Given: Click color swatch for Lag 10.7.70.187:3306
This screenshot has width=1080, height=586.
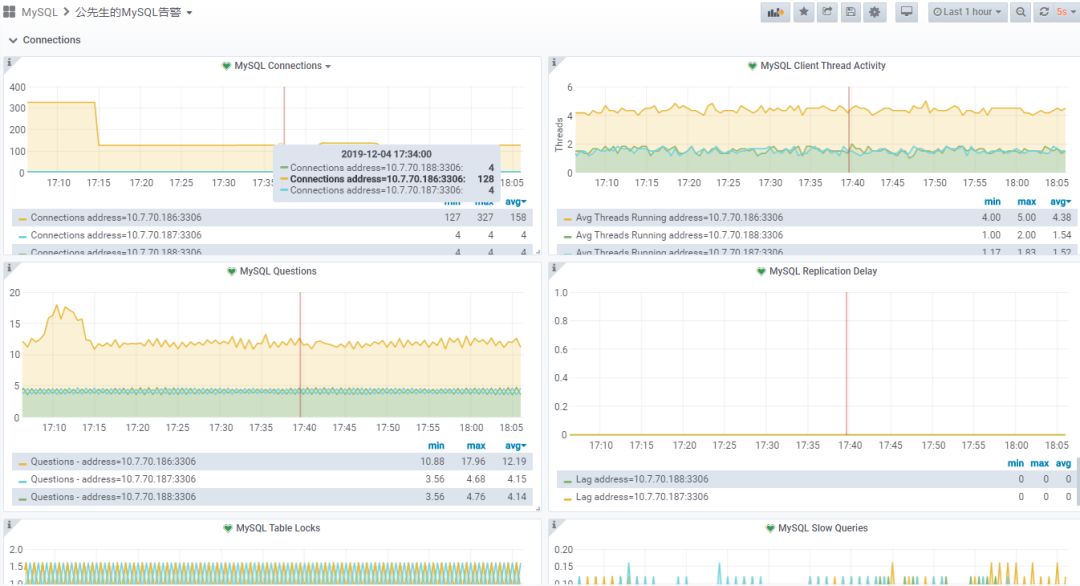Looking at the screenshot, I should pos(568,498).
